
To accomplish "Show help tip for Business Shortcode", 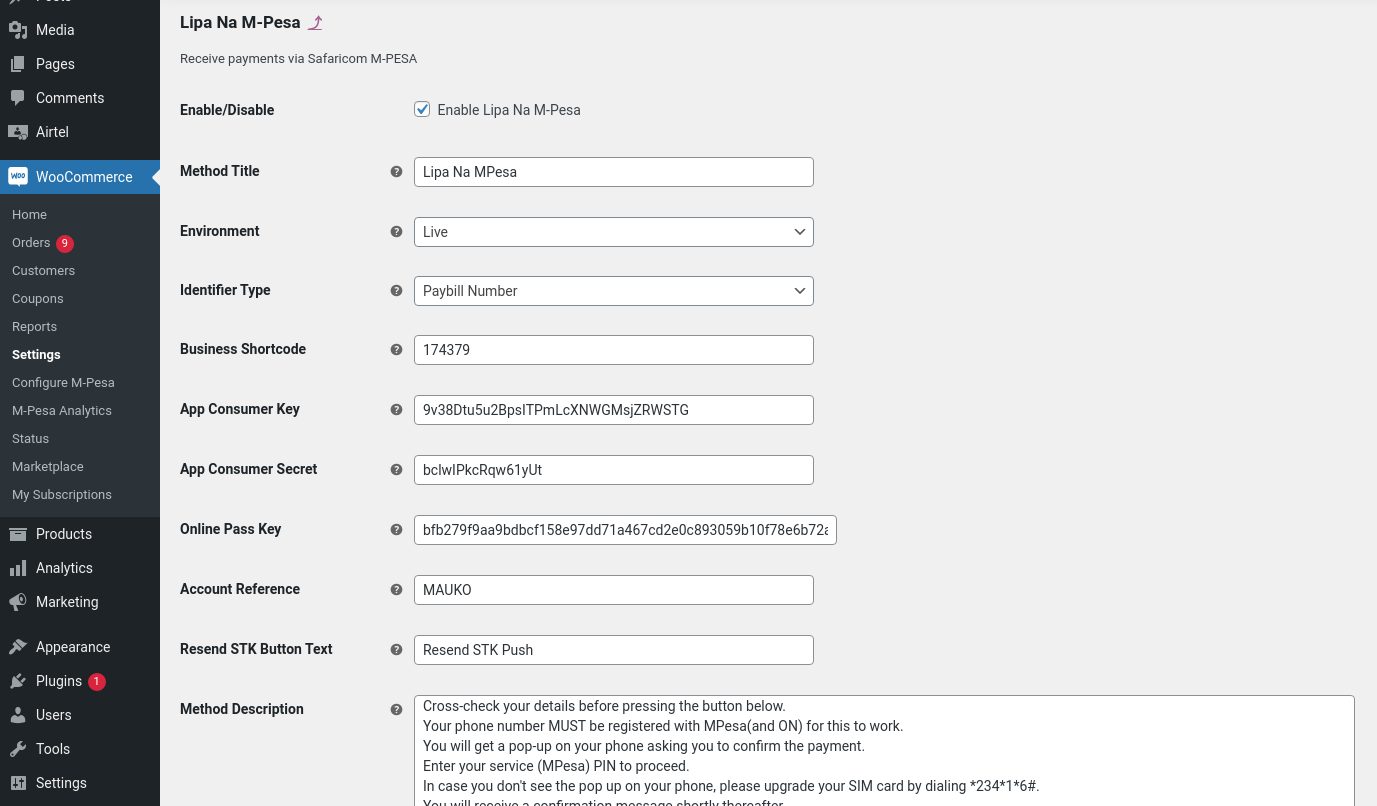I will click(396, 349).
